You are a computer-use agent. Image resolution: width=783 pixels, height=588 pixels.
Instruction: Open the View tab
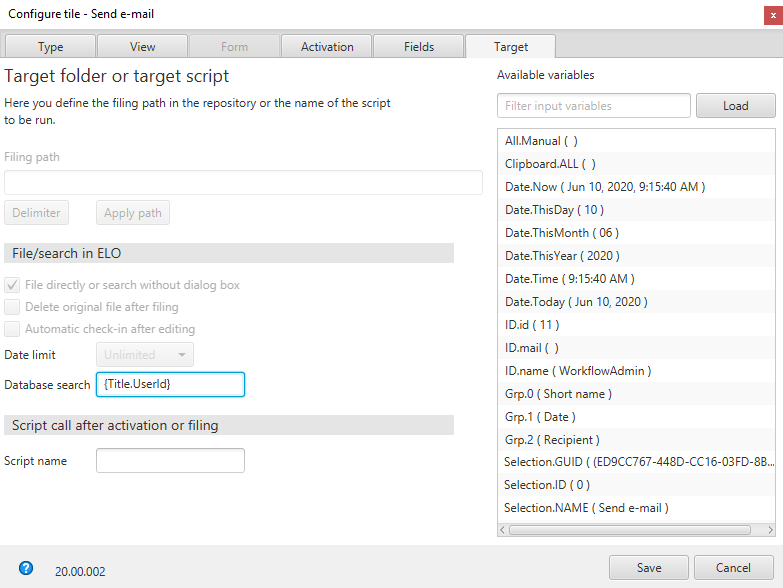(142, 47)
